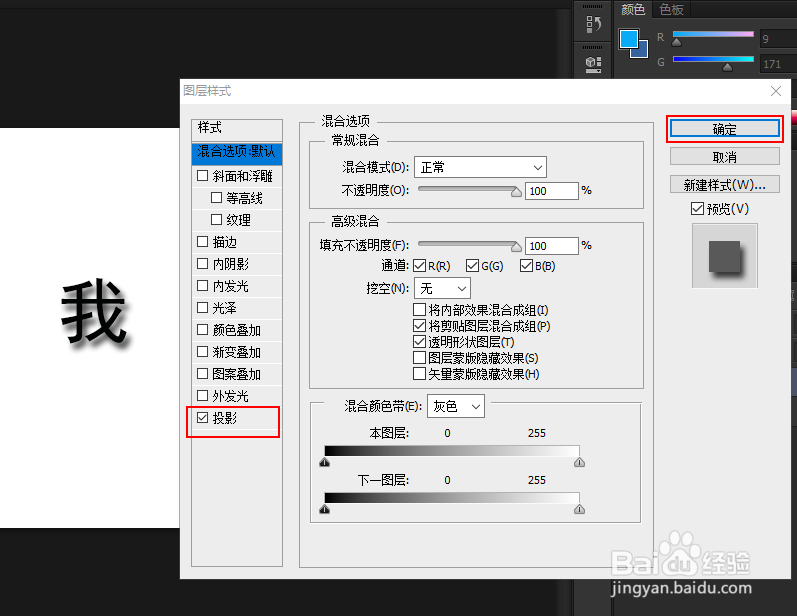Click the 取消 button
The image size is (797, 616).
724,157
